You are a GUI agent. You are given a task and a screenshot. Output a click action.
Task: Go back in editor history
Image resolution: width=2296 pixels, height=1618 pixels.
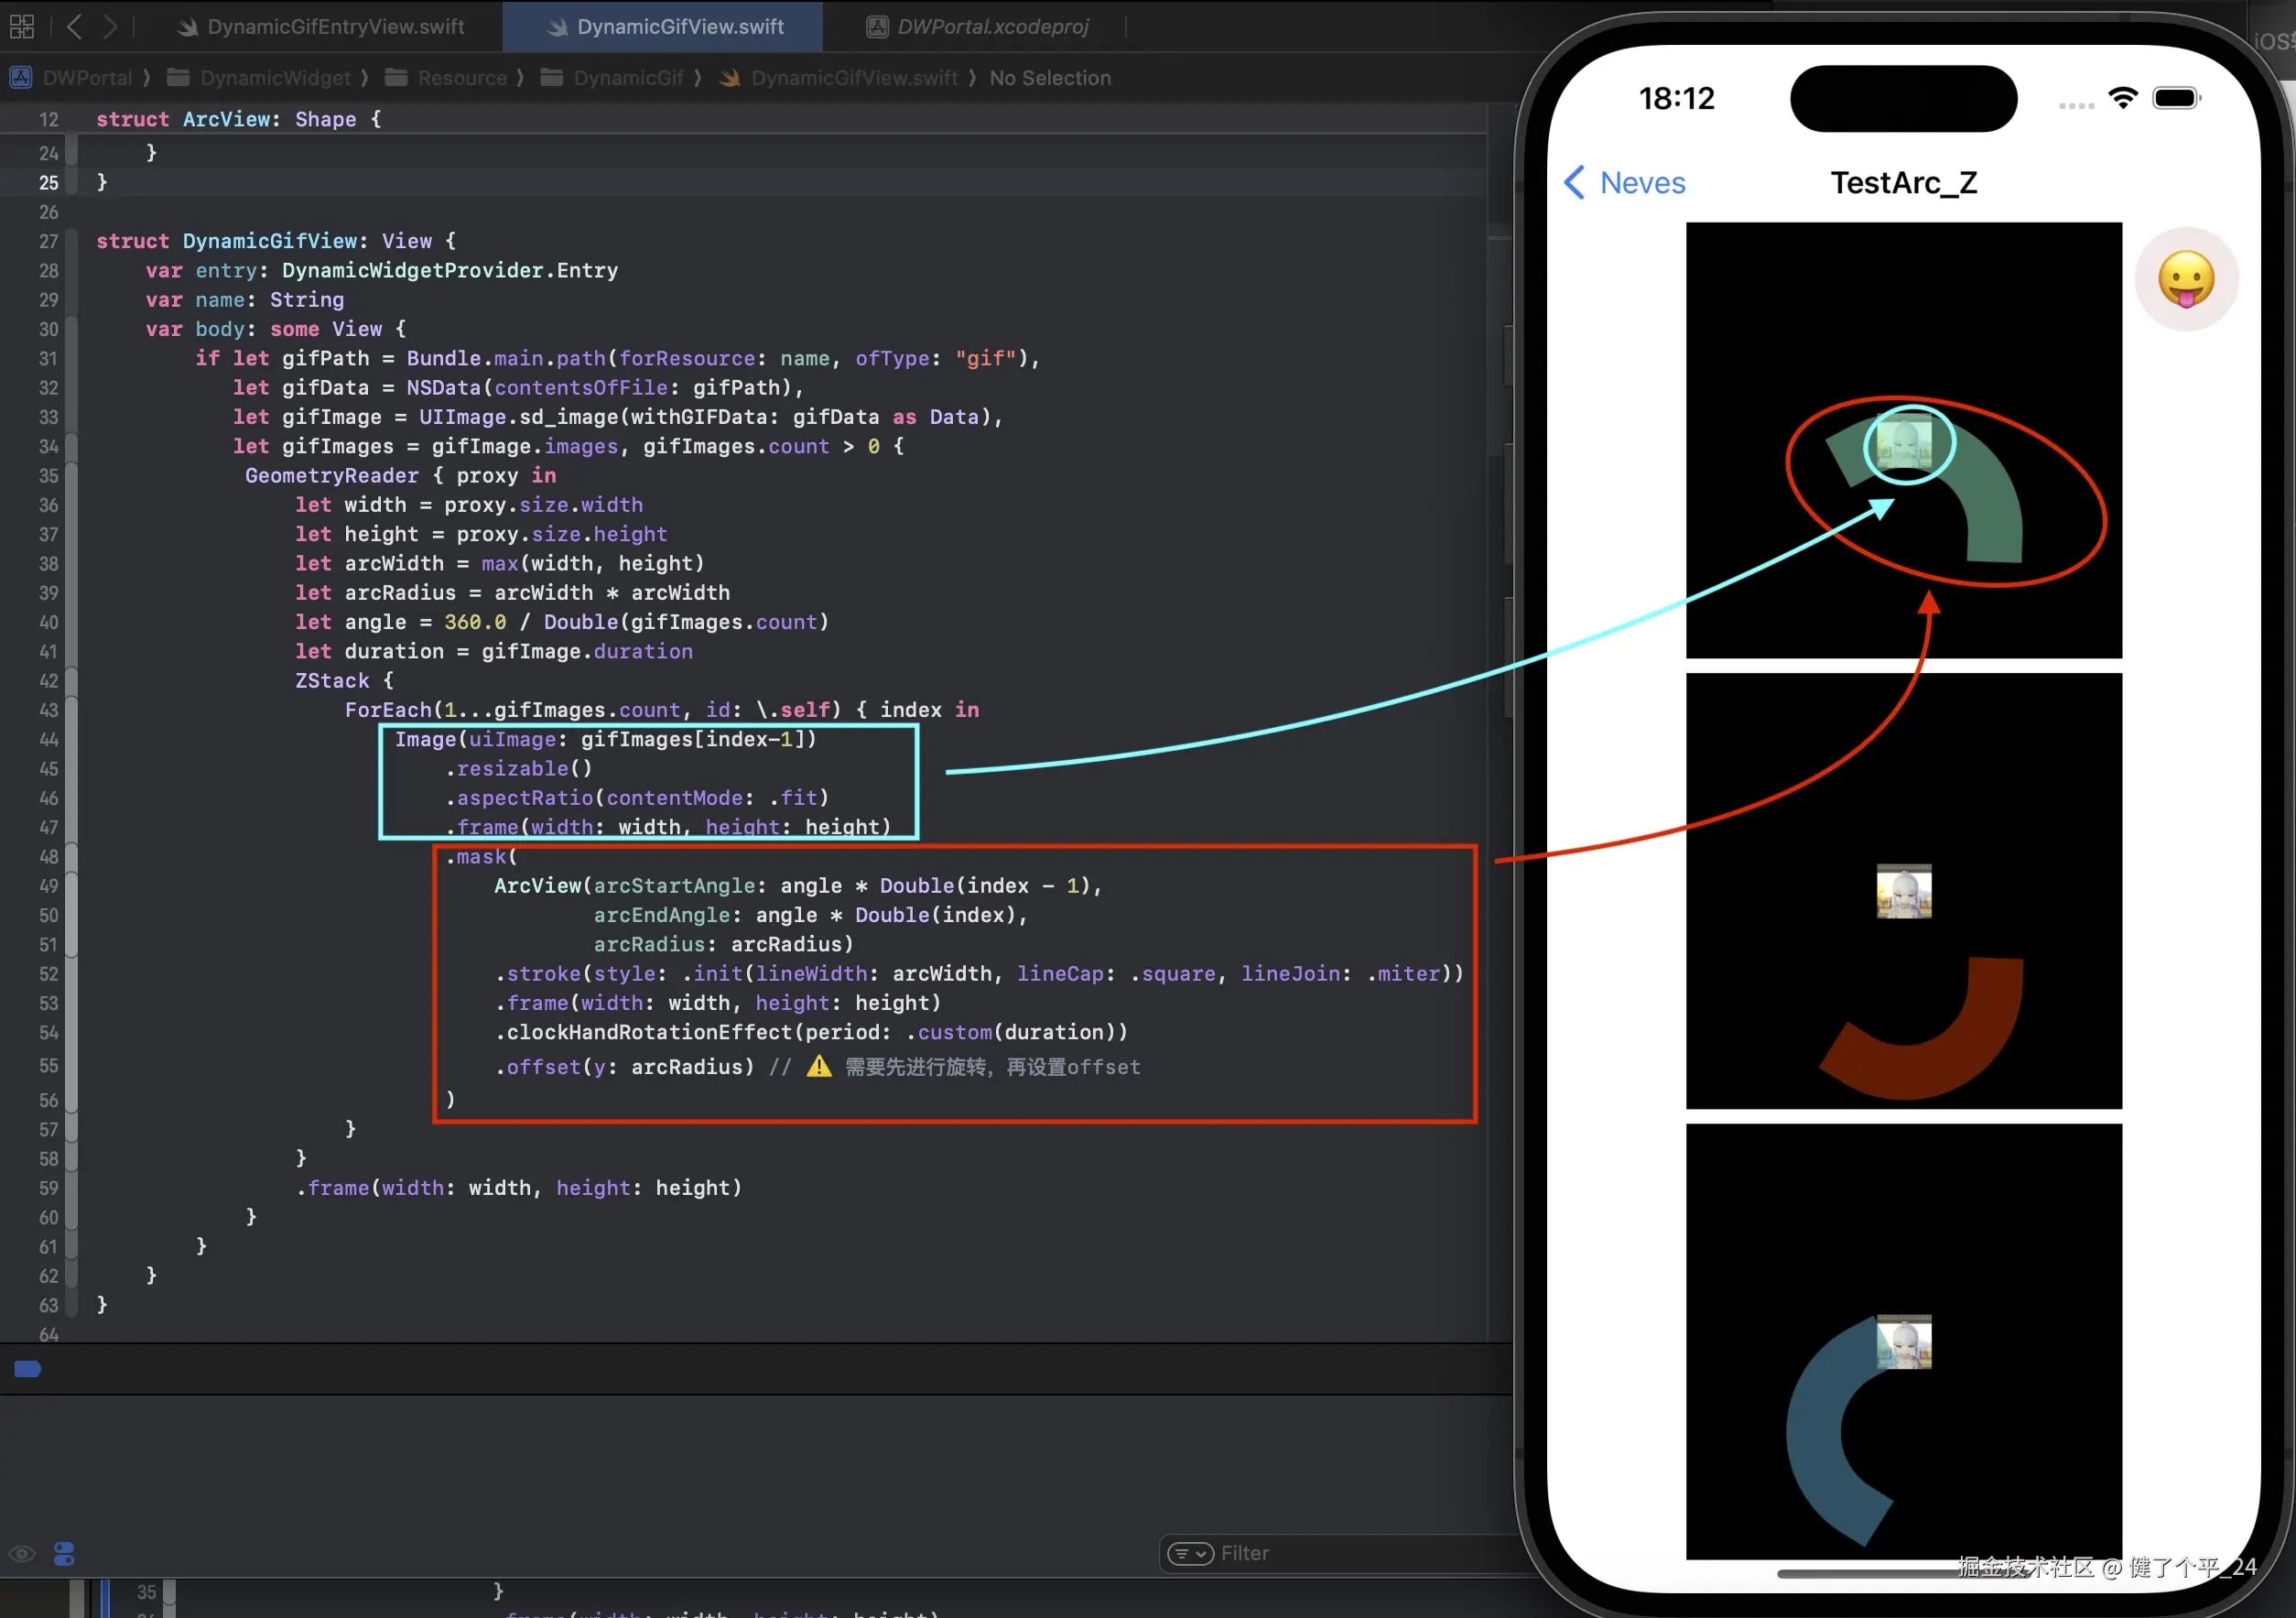pyautogui.click(x=74, y=26)
